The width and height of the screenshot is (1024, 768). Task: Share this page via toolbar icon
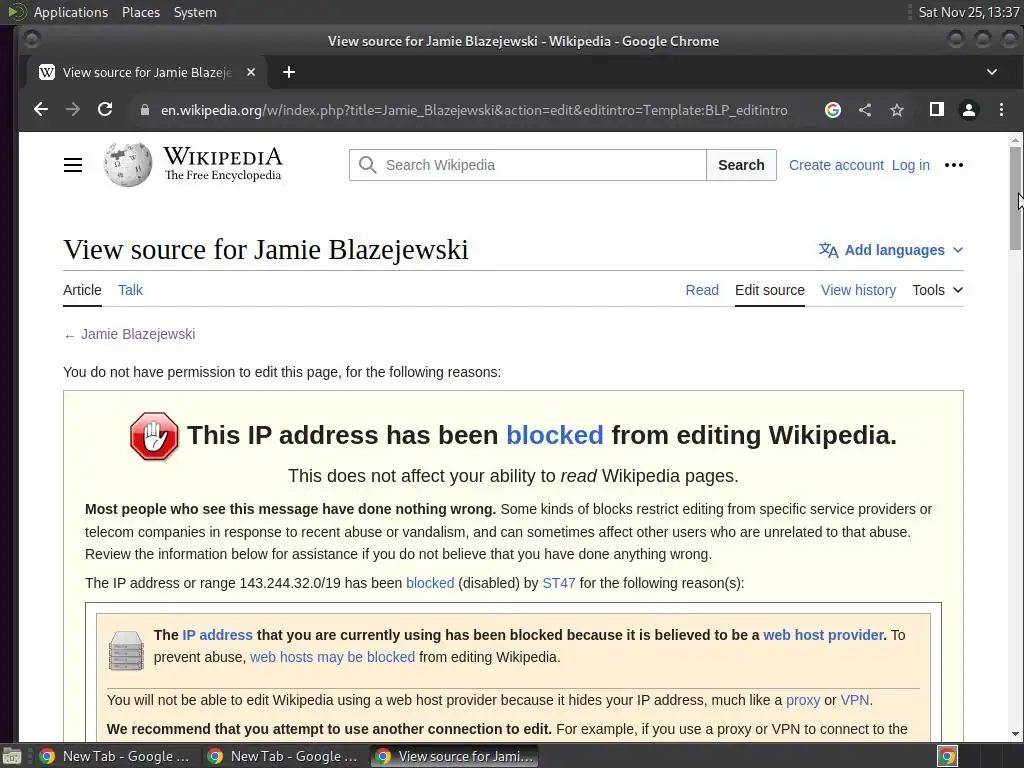(x=865, y=110)
